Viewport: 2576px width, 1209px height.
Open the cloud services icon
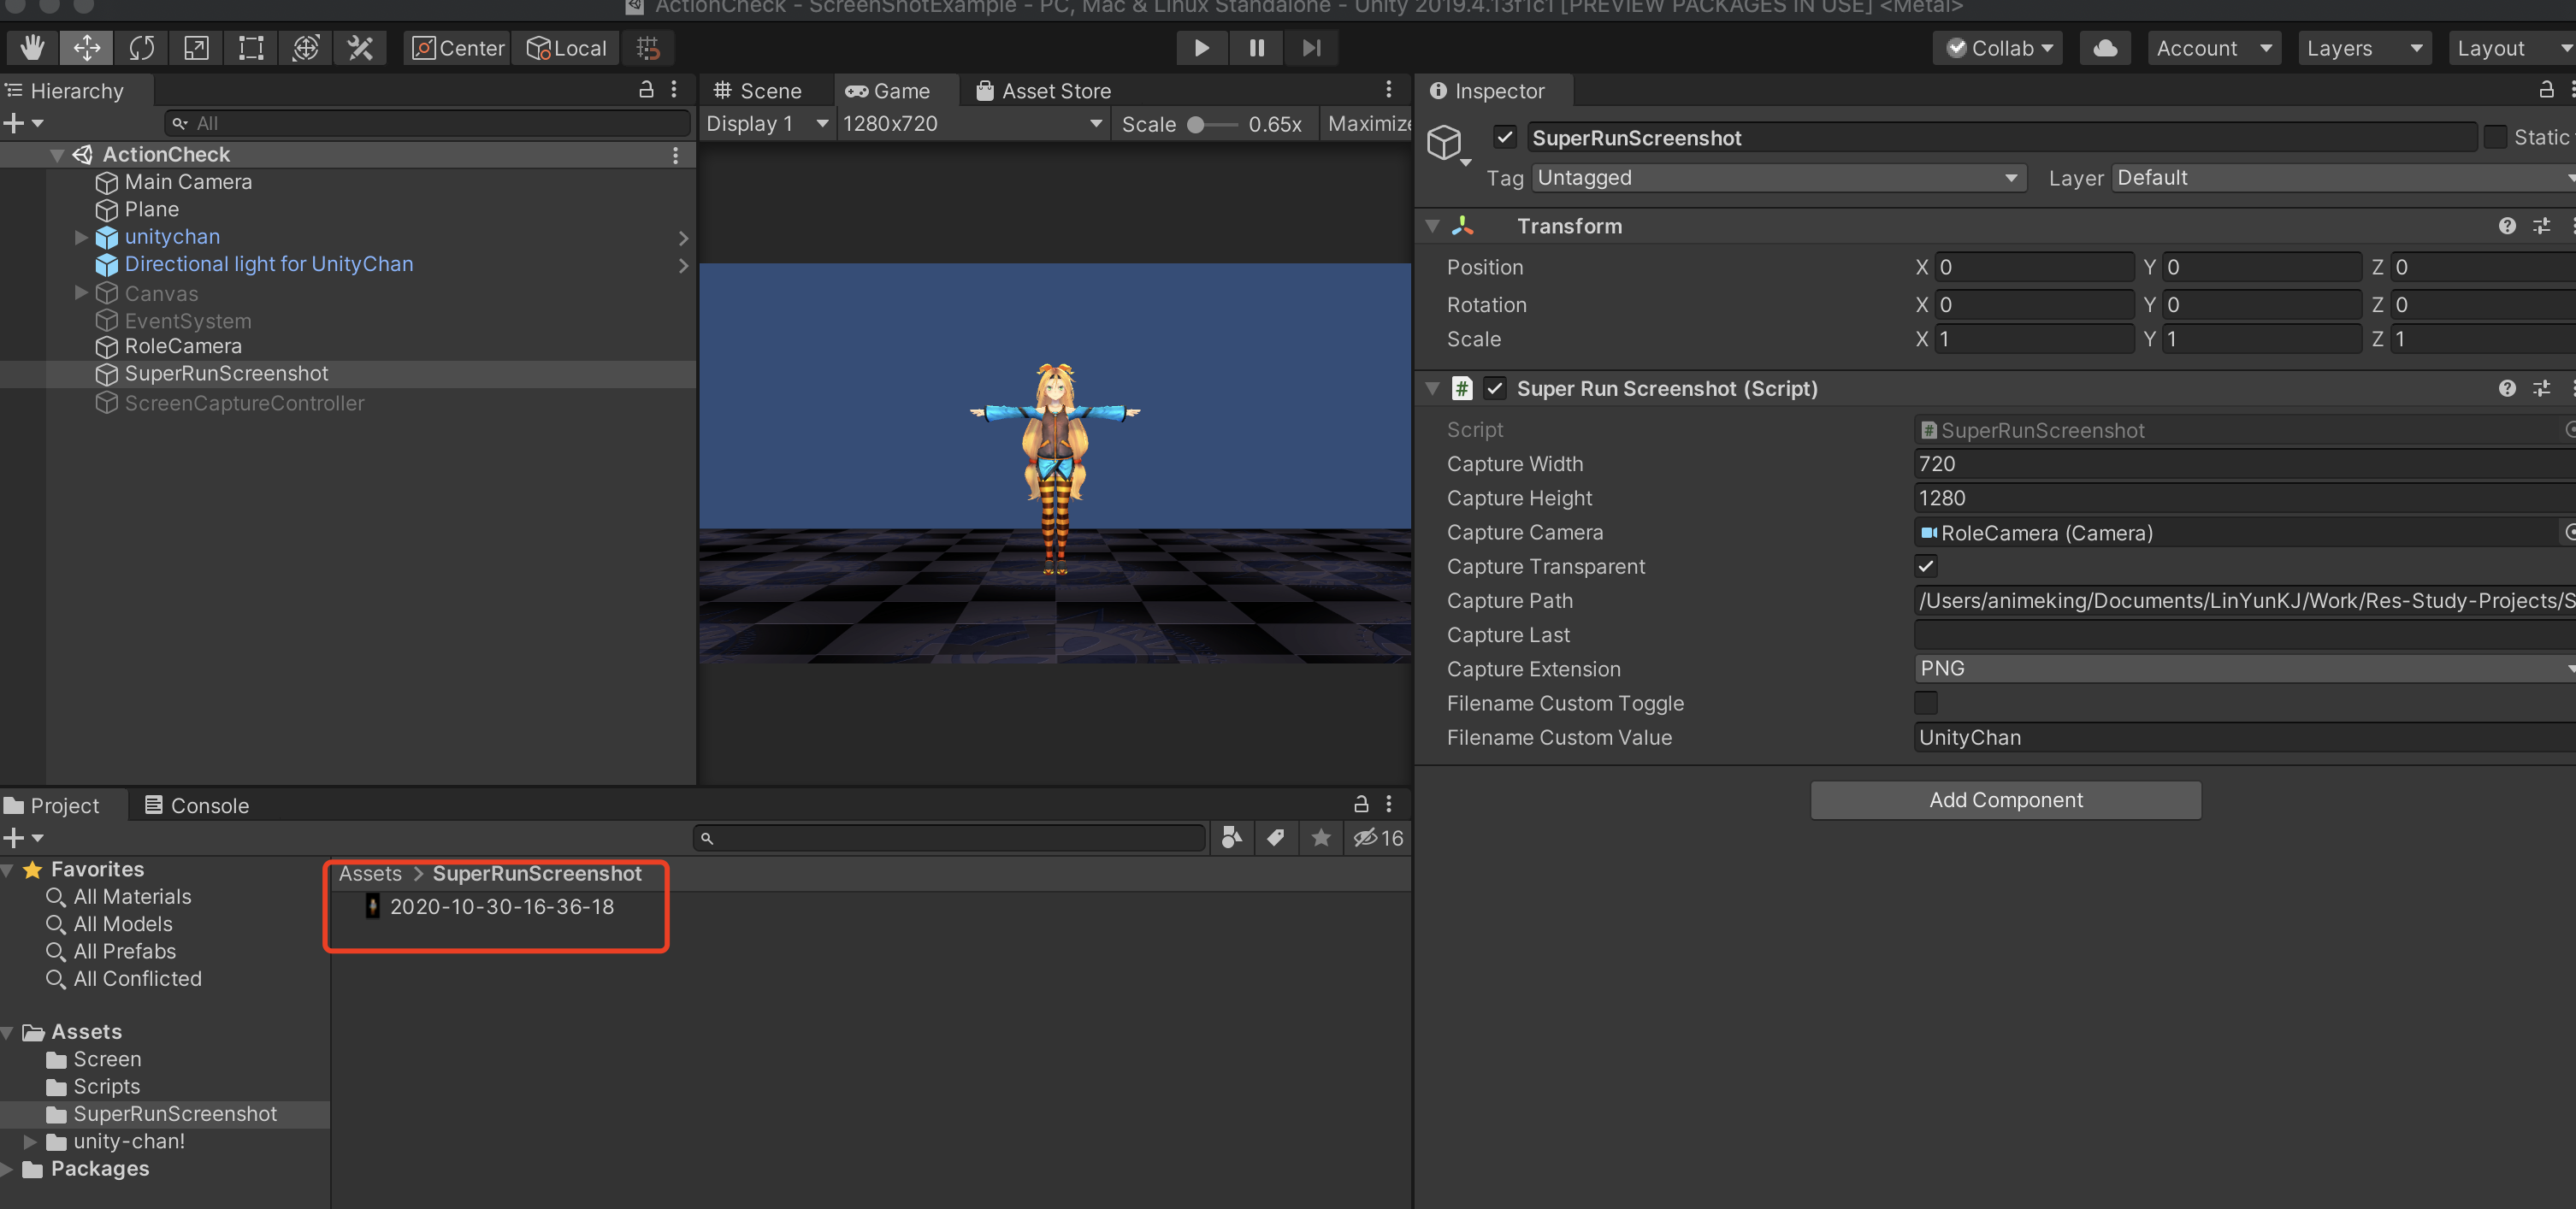coord(2104,48)
